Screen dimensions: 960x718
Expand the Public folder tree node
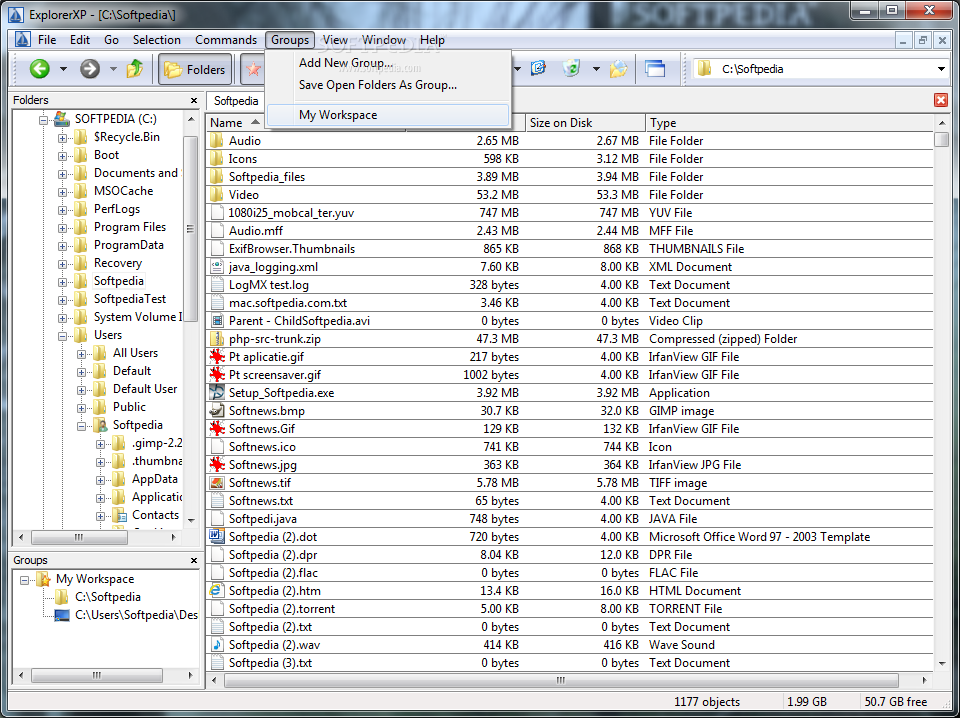click(81, 408)
